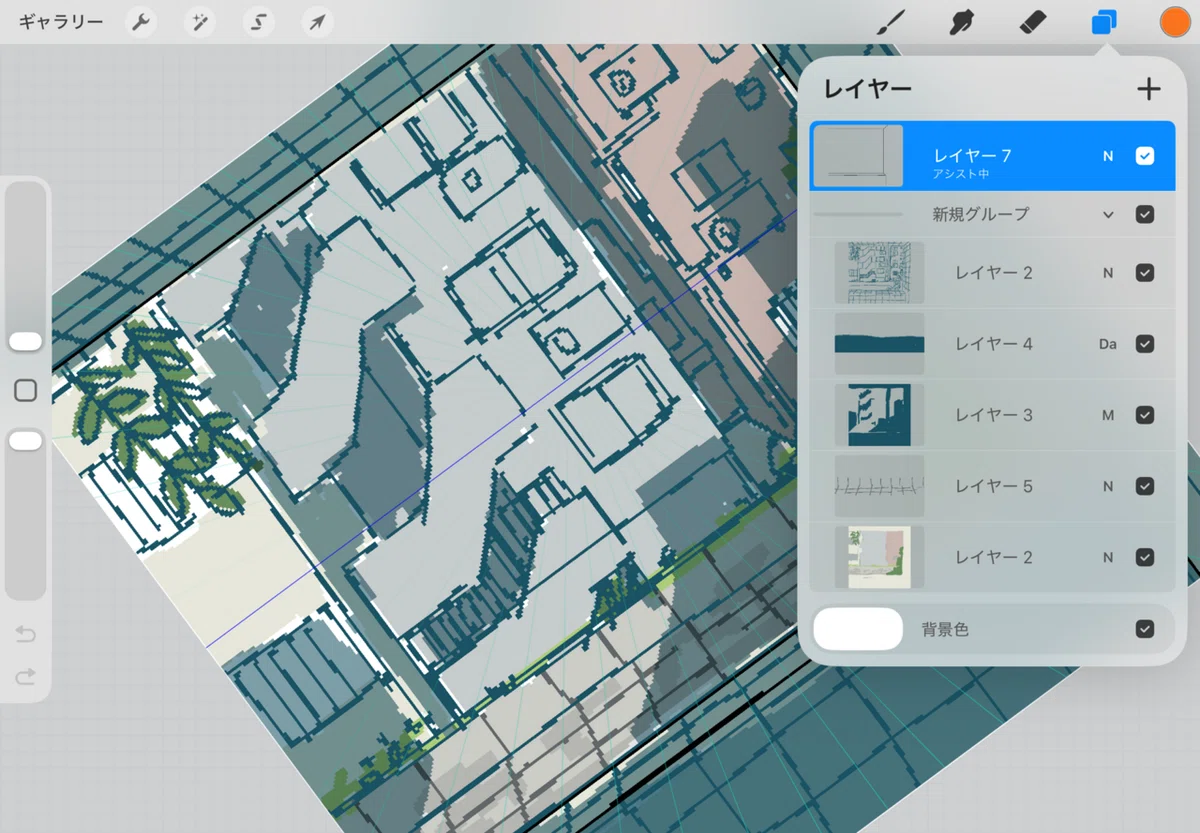The image size is (1200, 833).
Task: Uncheck レイヤー 2 directly below 新規グループ
Action: click(1145, 273)
